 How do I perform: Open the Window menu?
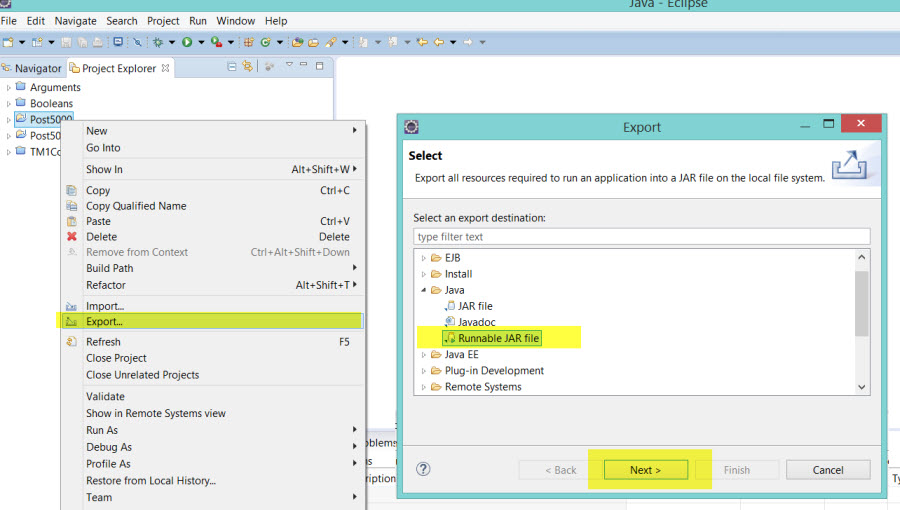point(235,21)
